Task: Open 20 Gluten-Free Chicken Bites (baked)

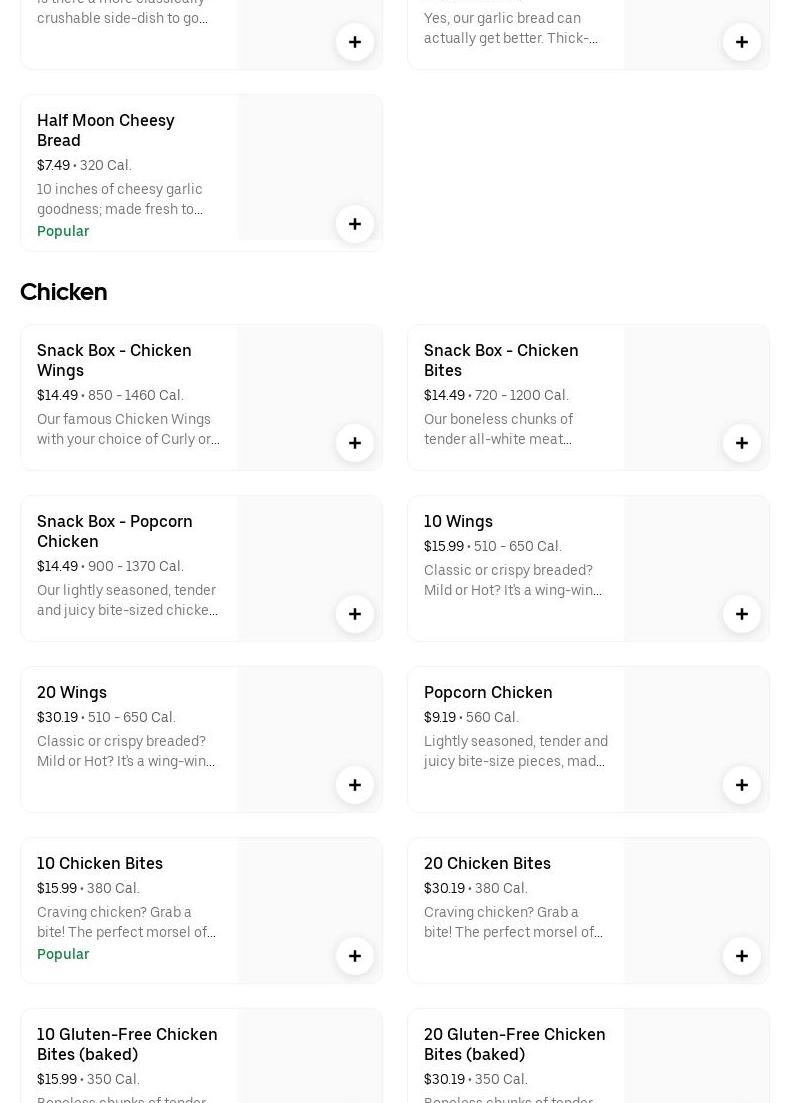Action: [x=514, y=1044]
